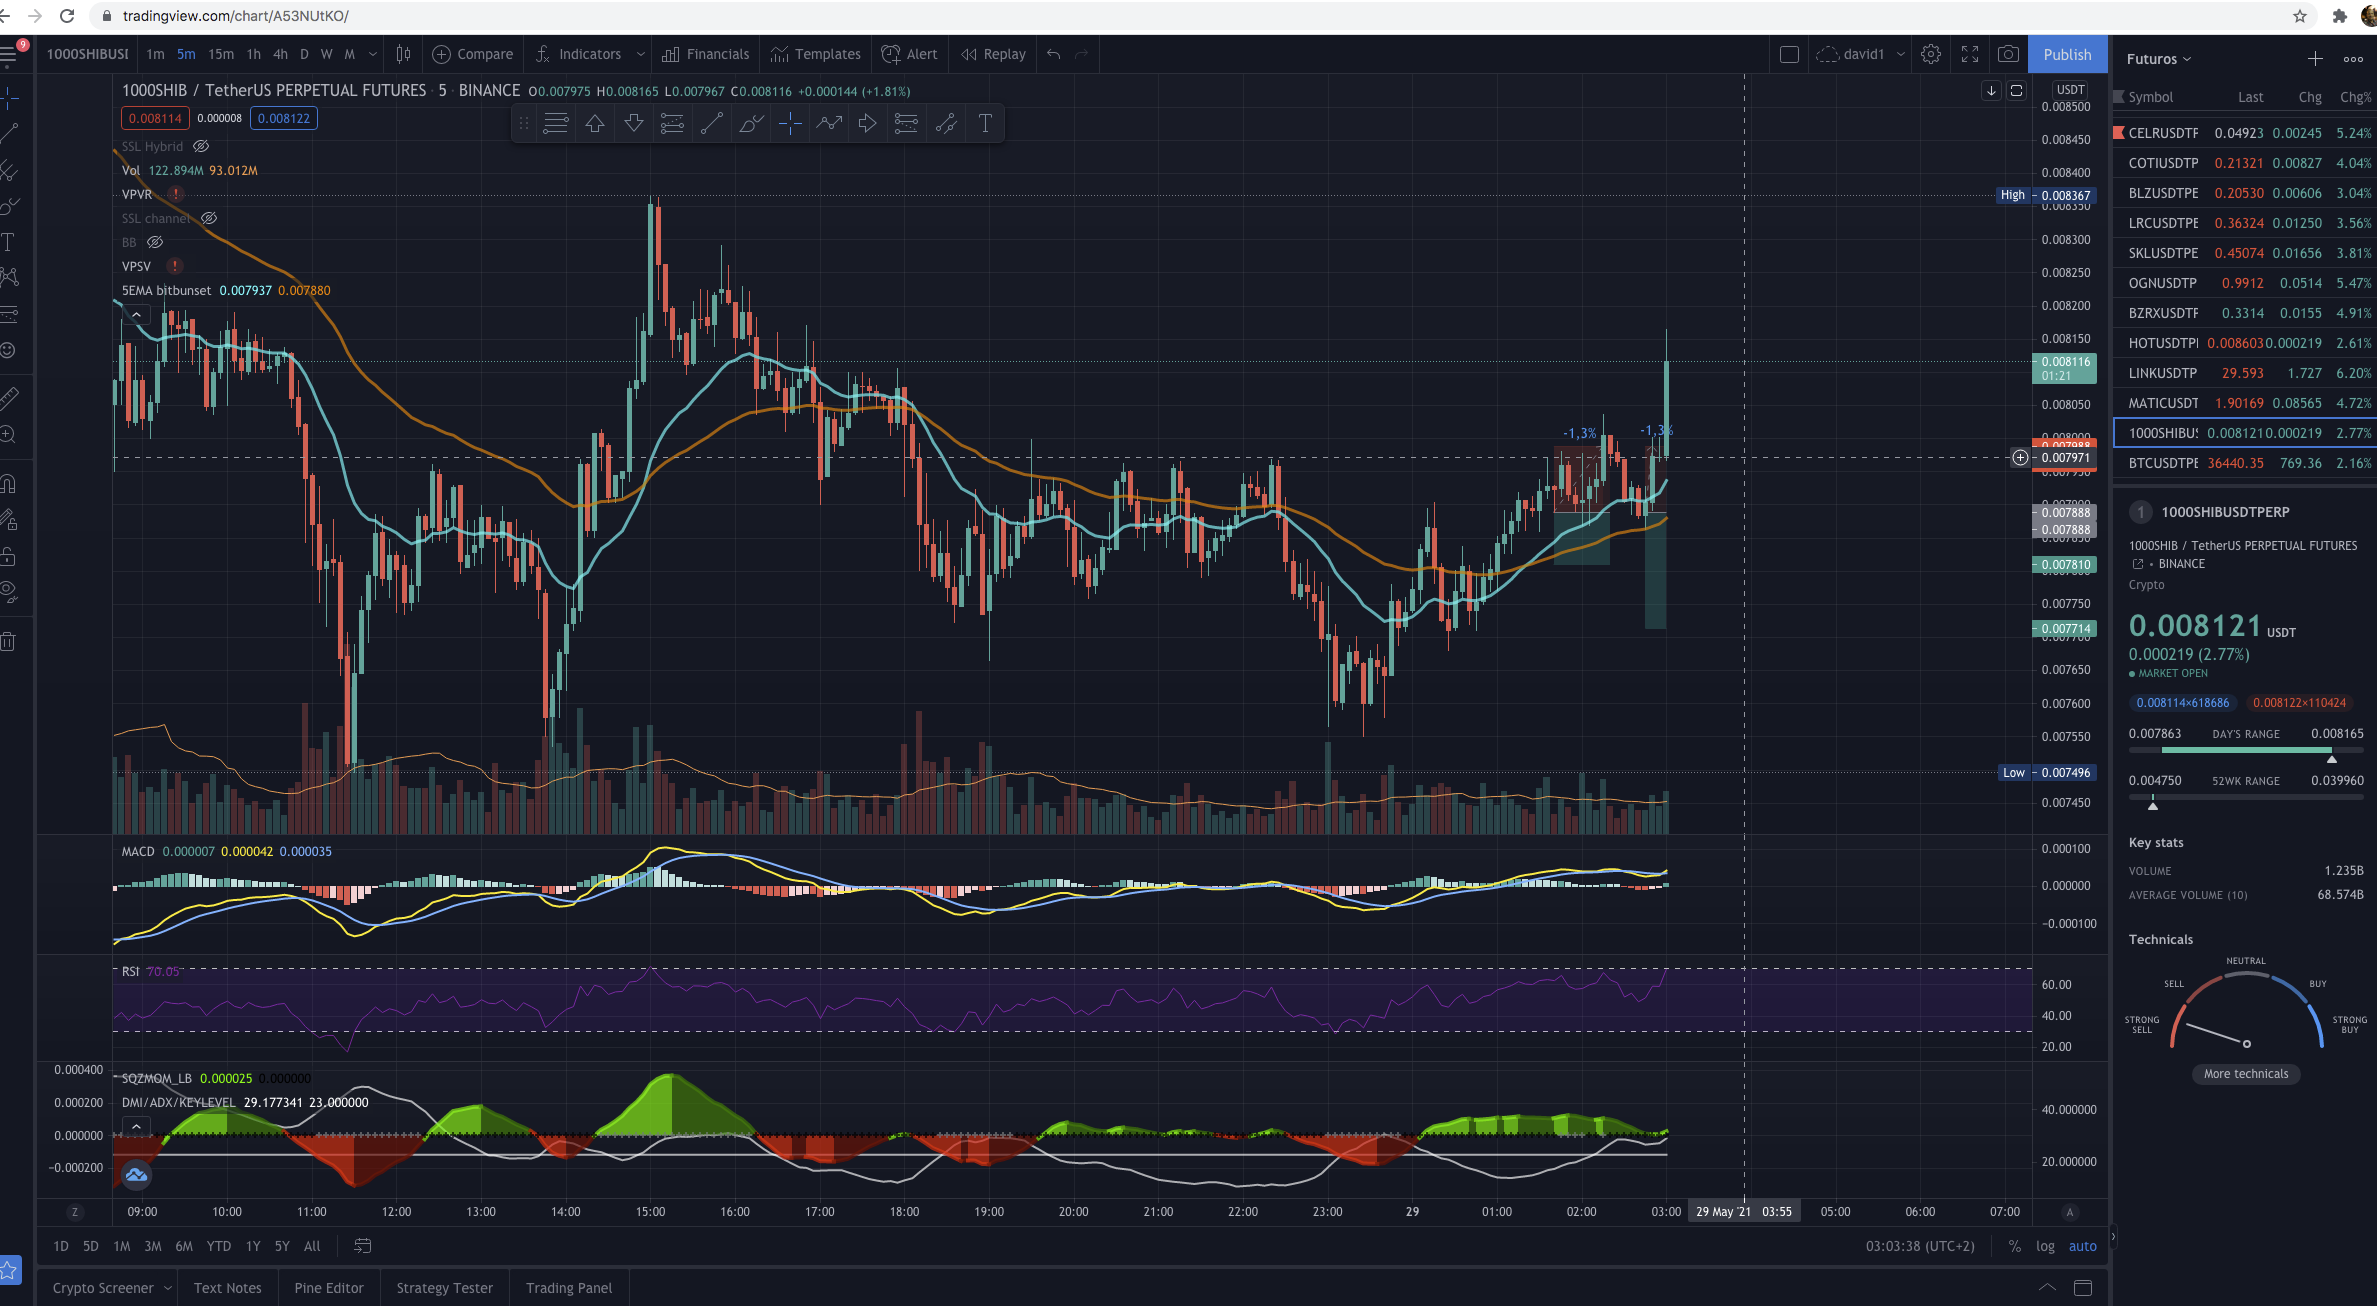This screenshot has height=1306, width=2377.
Task: Select the forecast right-arrow tool in favorites toolbar
Action: click(x=868, y=123)
